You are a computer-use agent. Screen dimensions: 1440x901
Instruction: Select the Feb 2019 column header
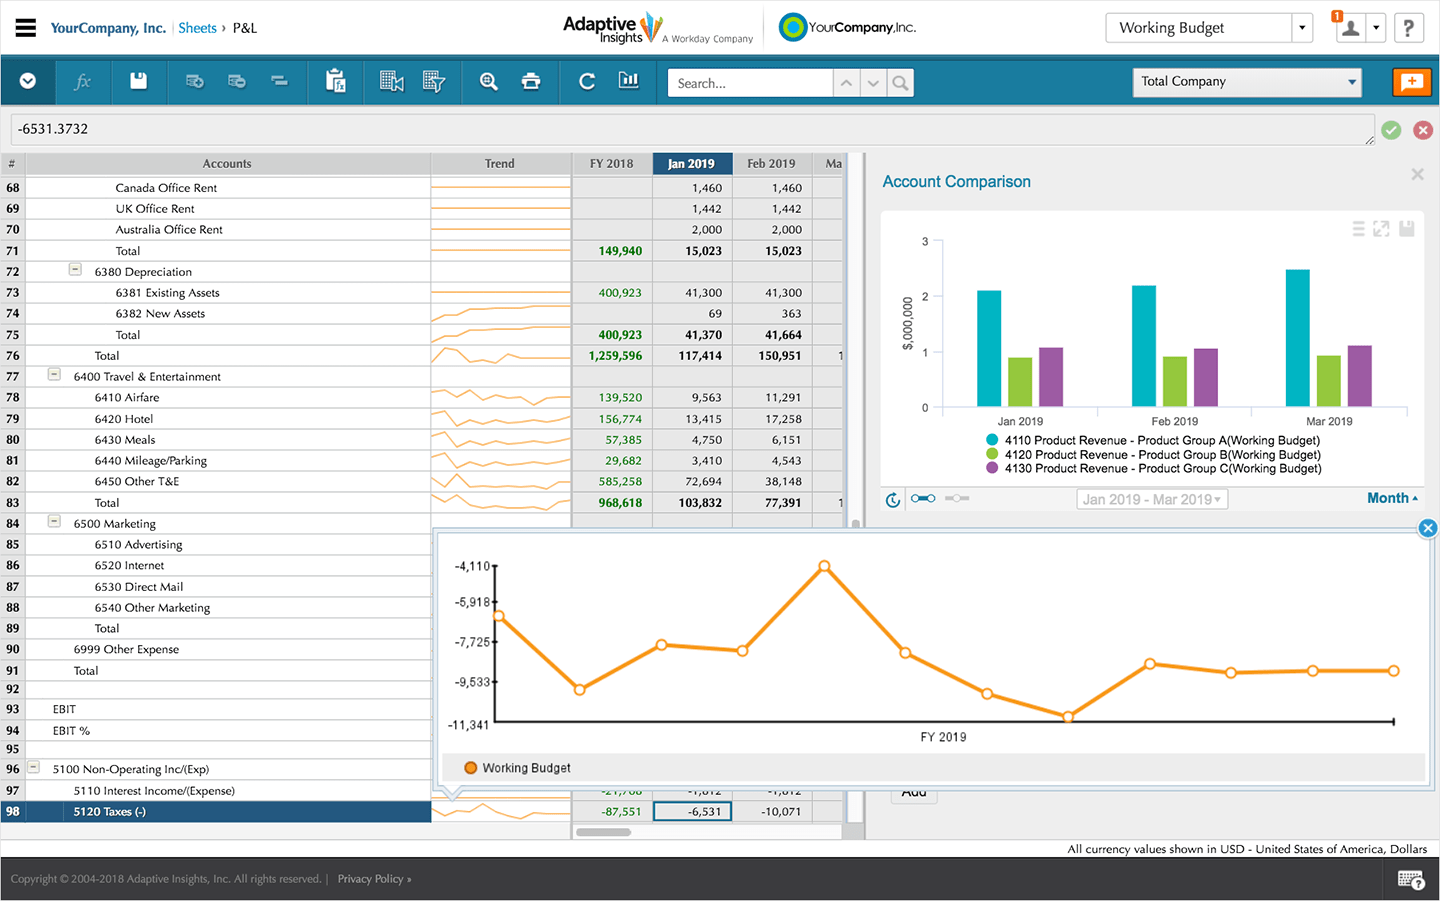point(772,164)
